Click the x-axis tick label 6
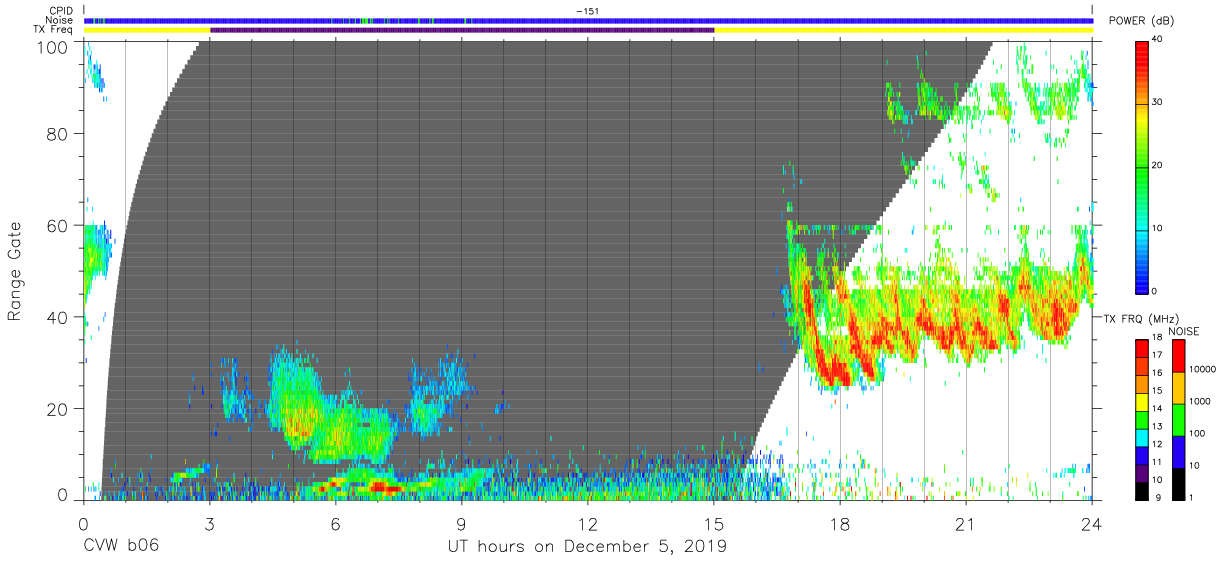Screen dimensions: 1228x567 click(336, 524)
